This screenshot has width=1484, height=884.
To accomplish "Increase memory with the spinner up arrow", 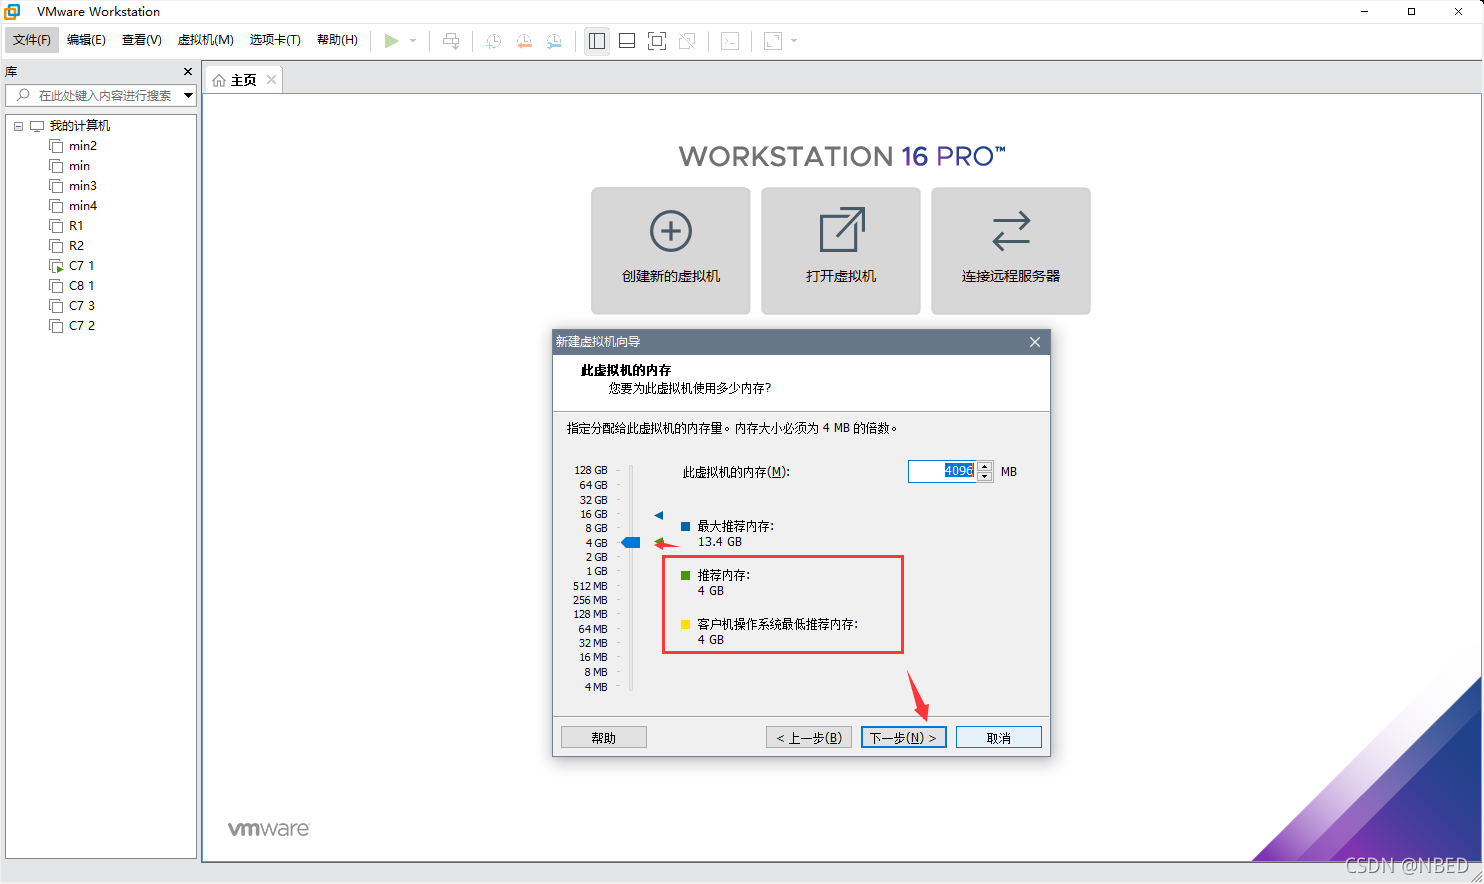I will pos(985,466).
